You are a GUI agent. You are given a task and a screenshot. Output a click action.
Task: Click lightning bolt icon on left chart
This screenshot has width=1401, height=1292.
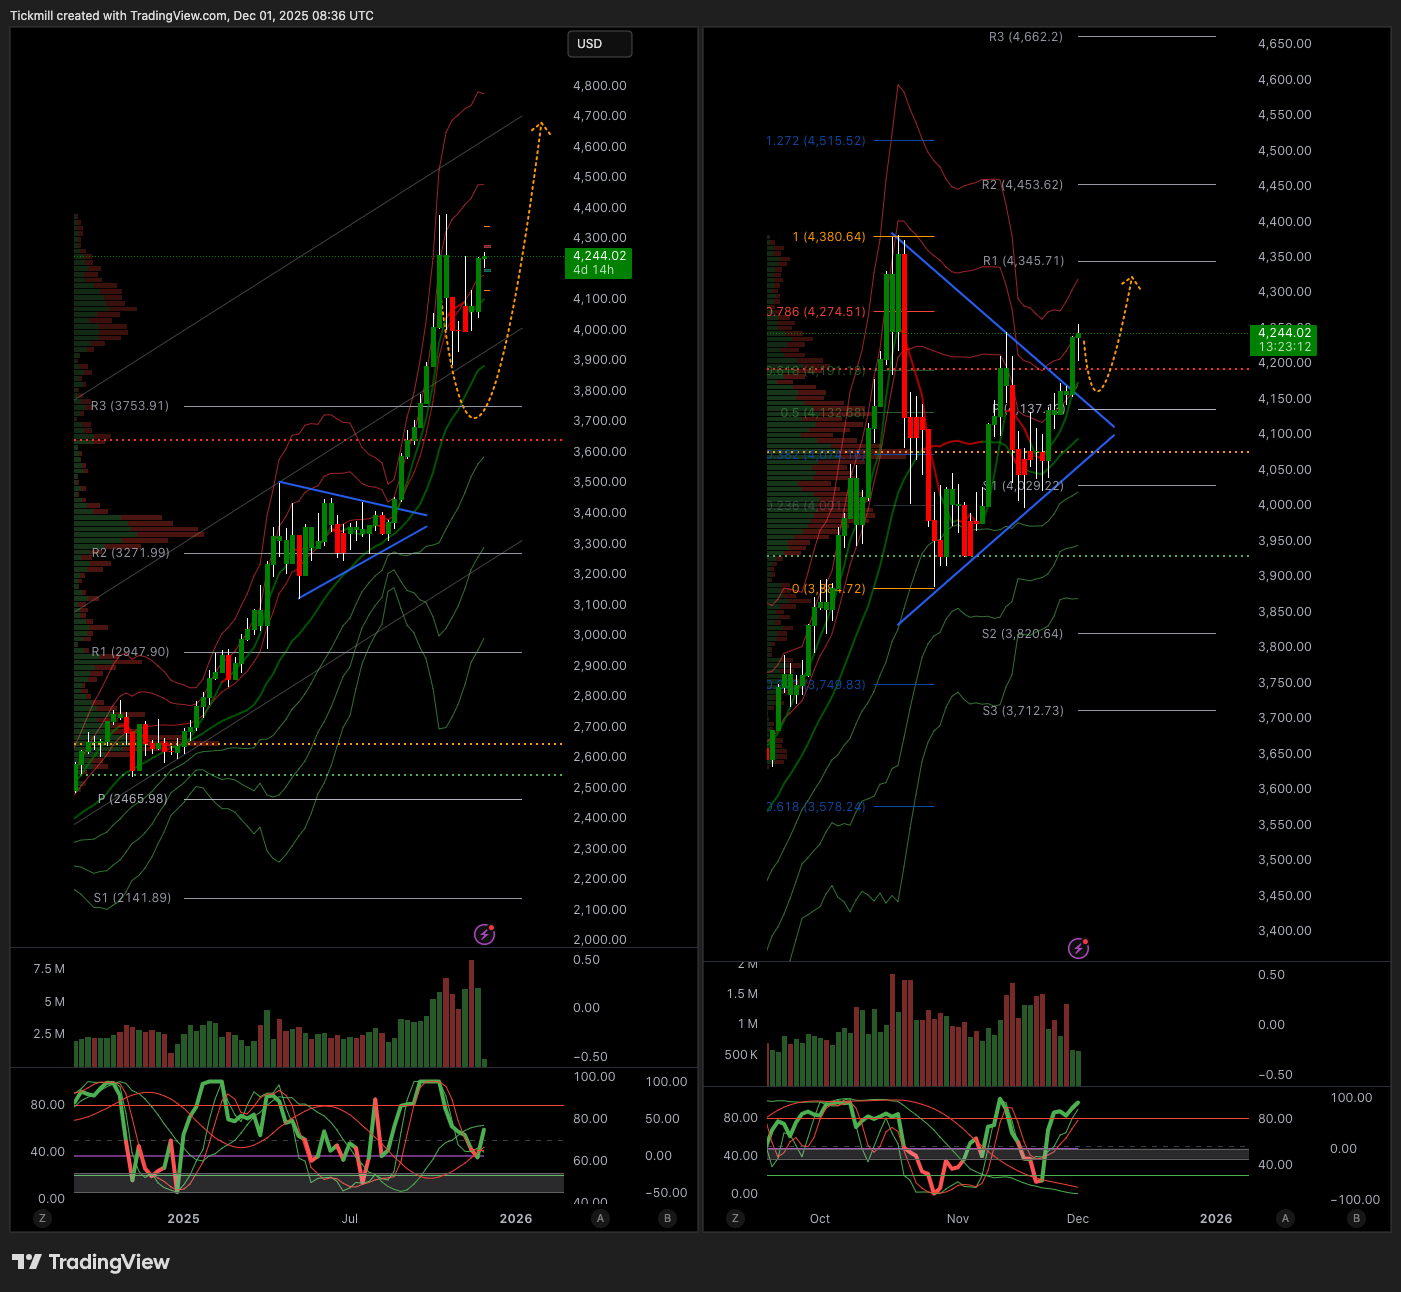tap(484, 934)
